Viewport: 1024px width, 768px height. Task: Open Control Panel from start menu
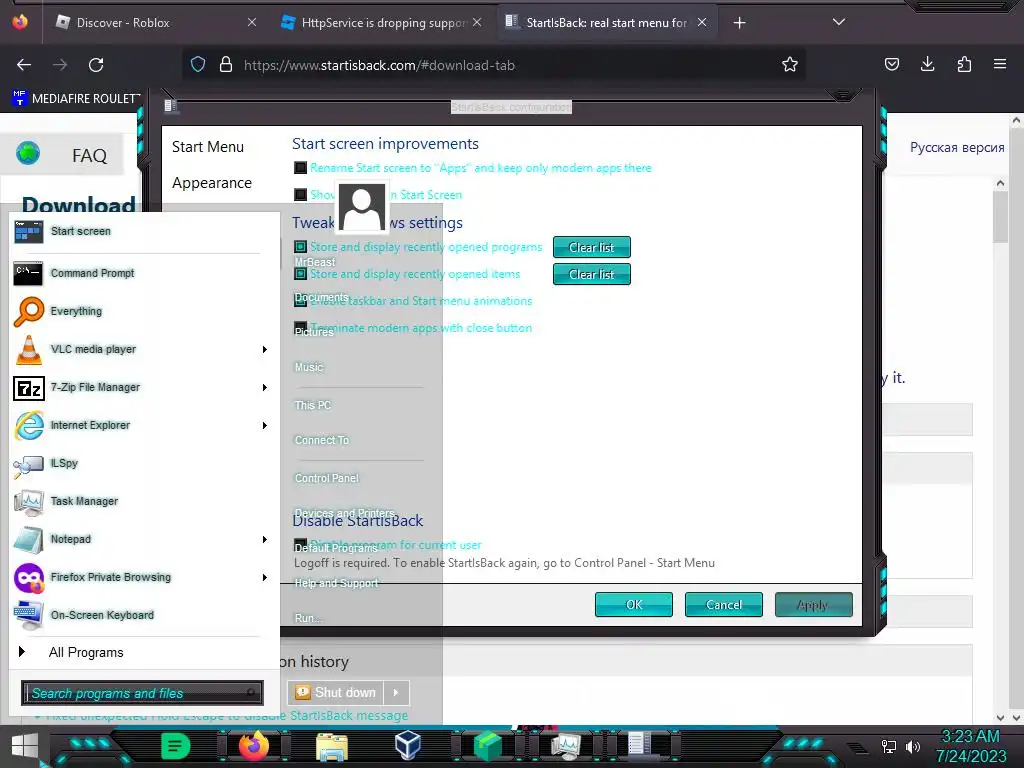(x=327, y=478)
